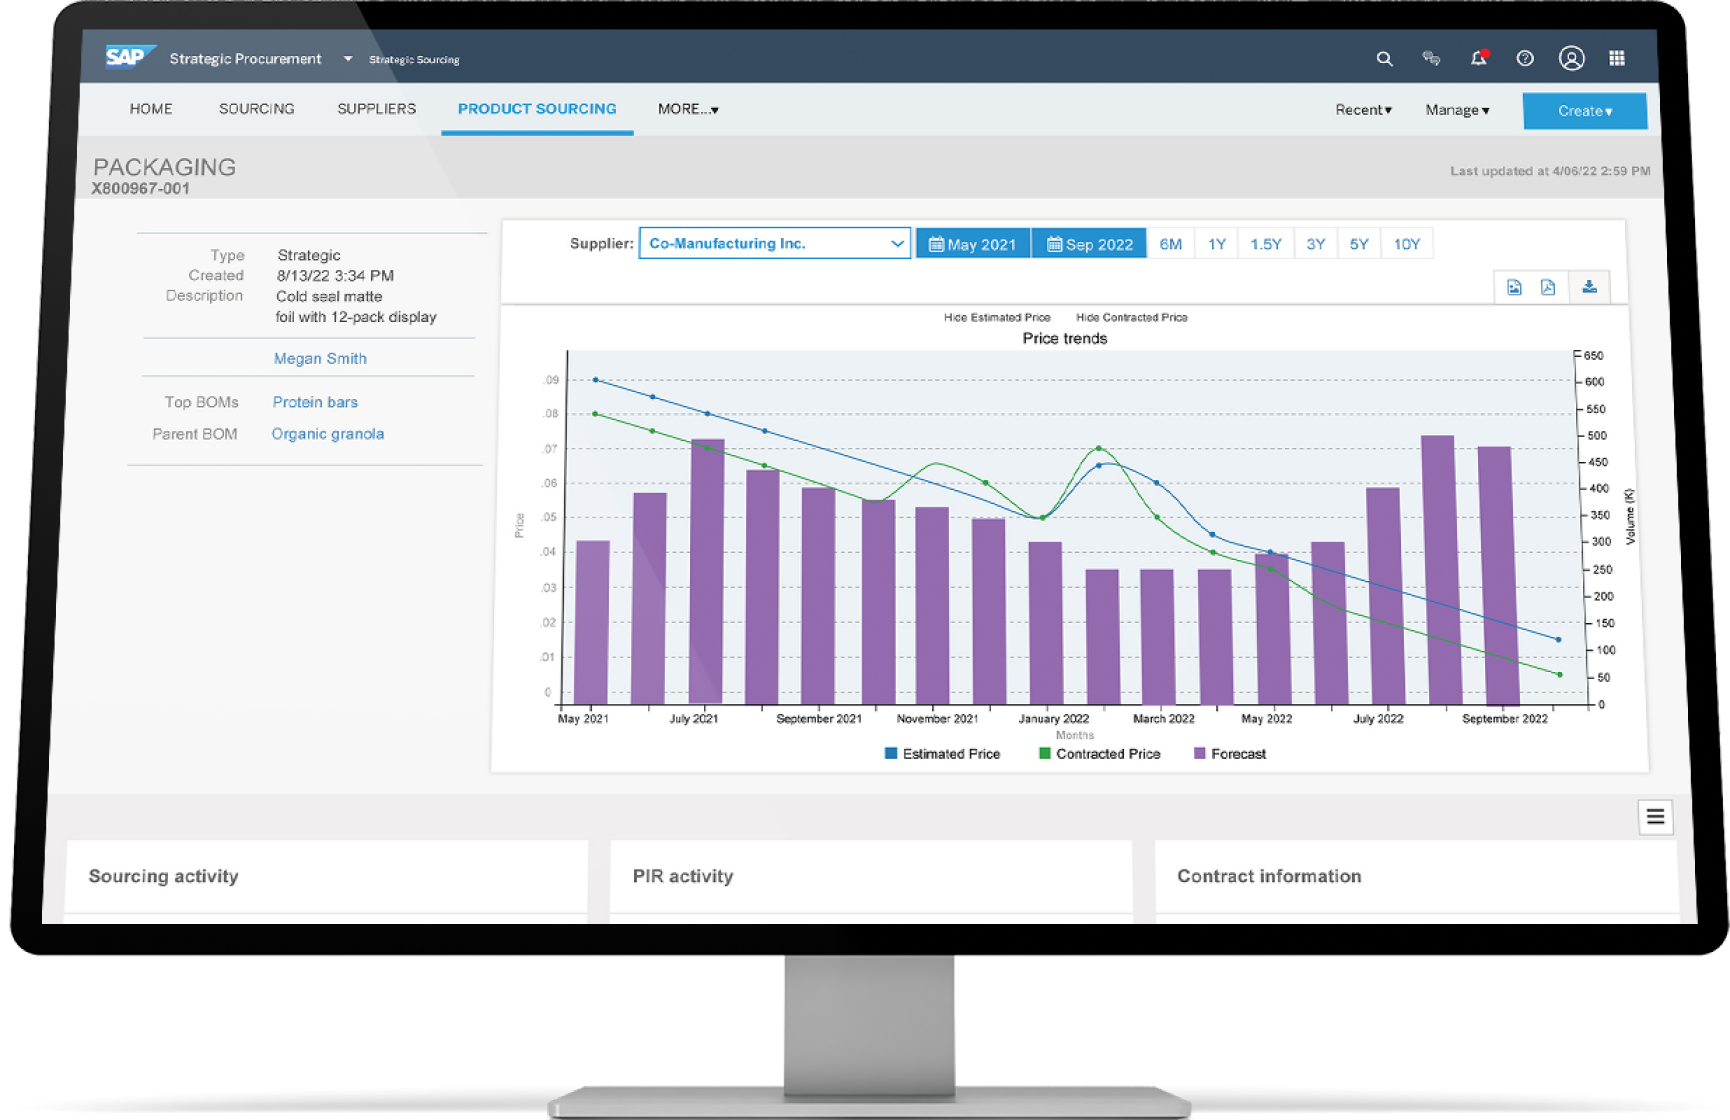This screenshot has width=1730, height=1120.
Task: Open the search in the header
Action: point(1384,59)
